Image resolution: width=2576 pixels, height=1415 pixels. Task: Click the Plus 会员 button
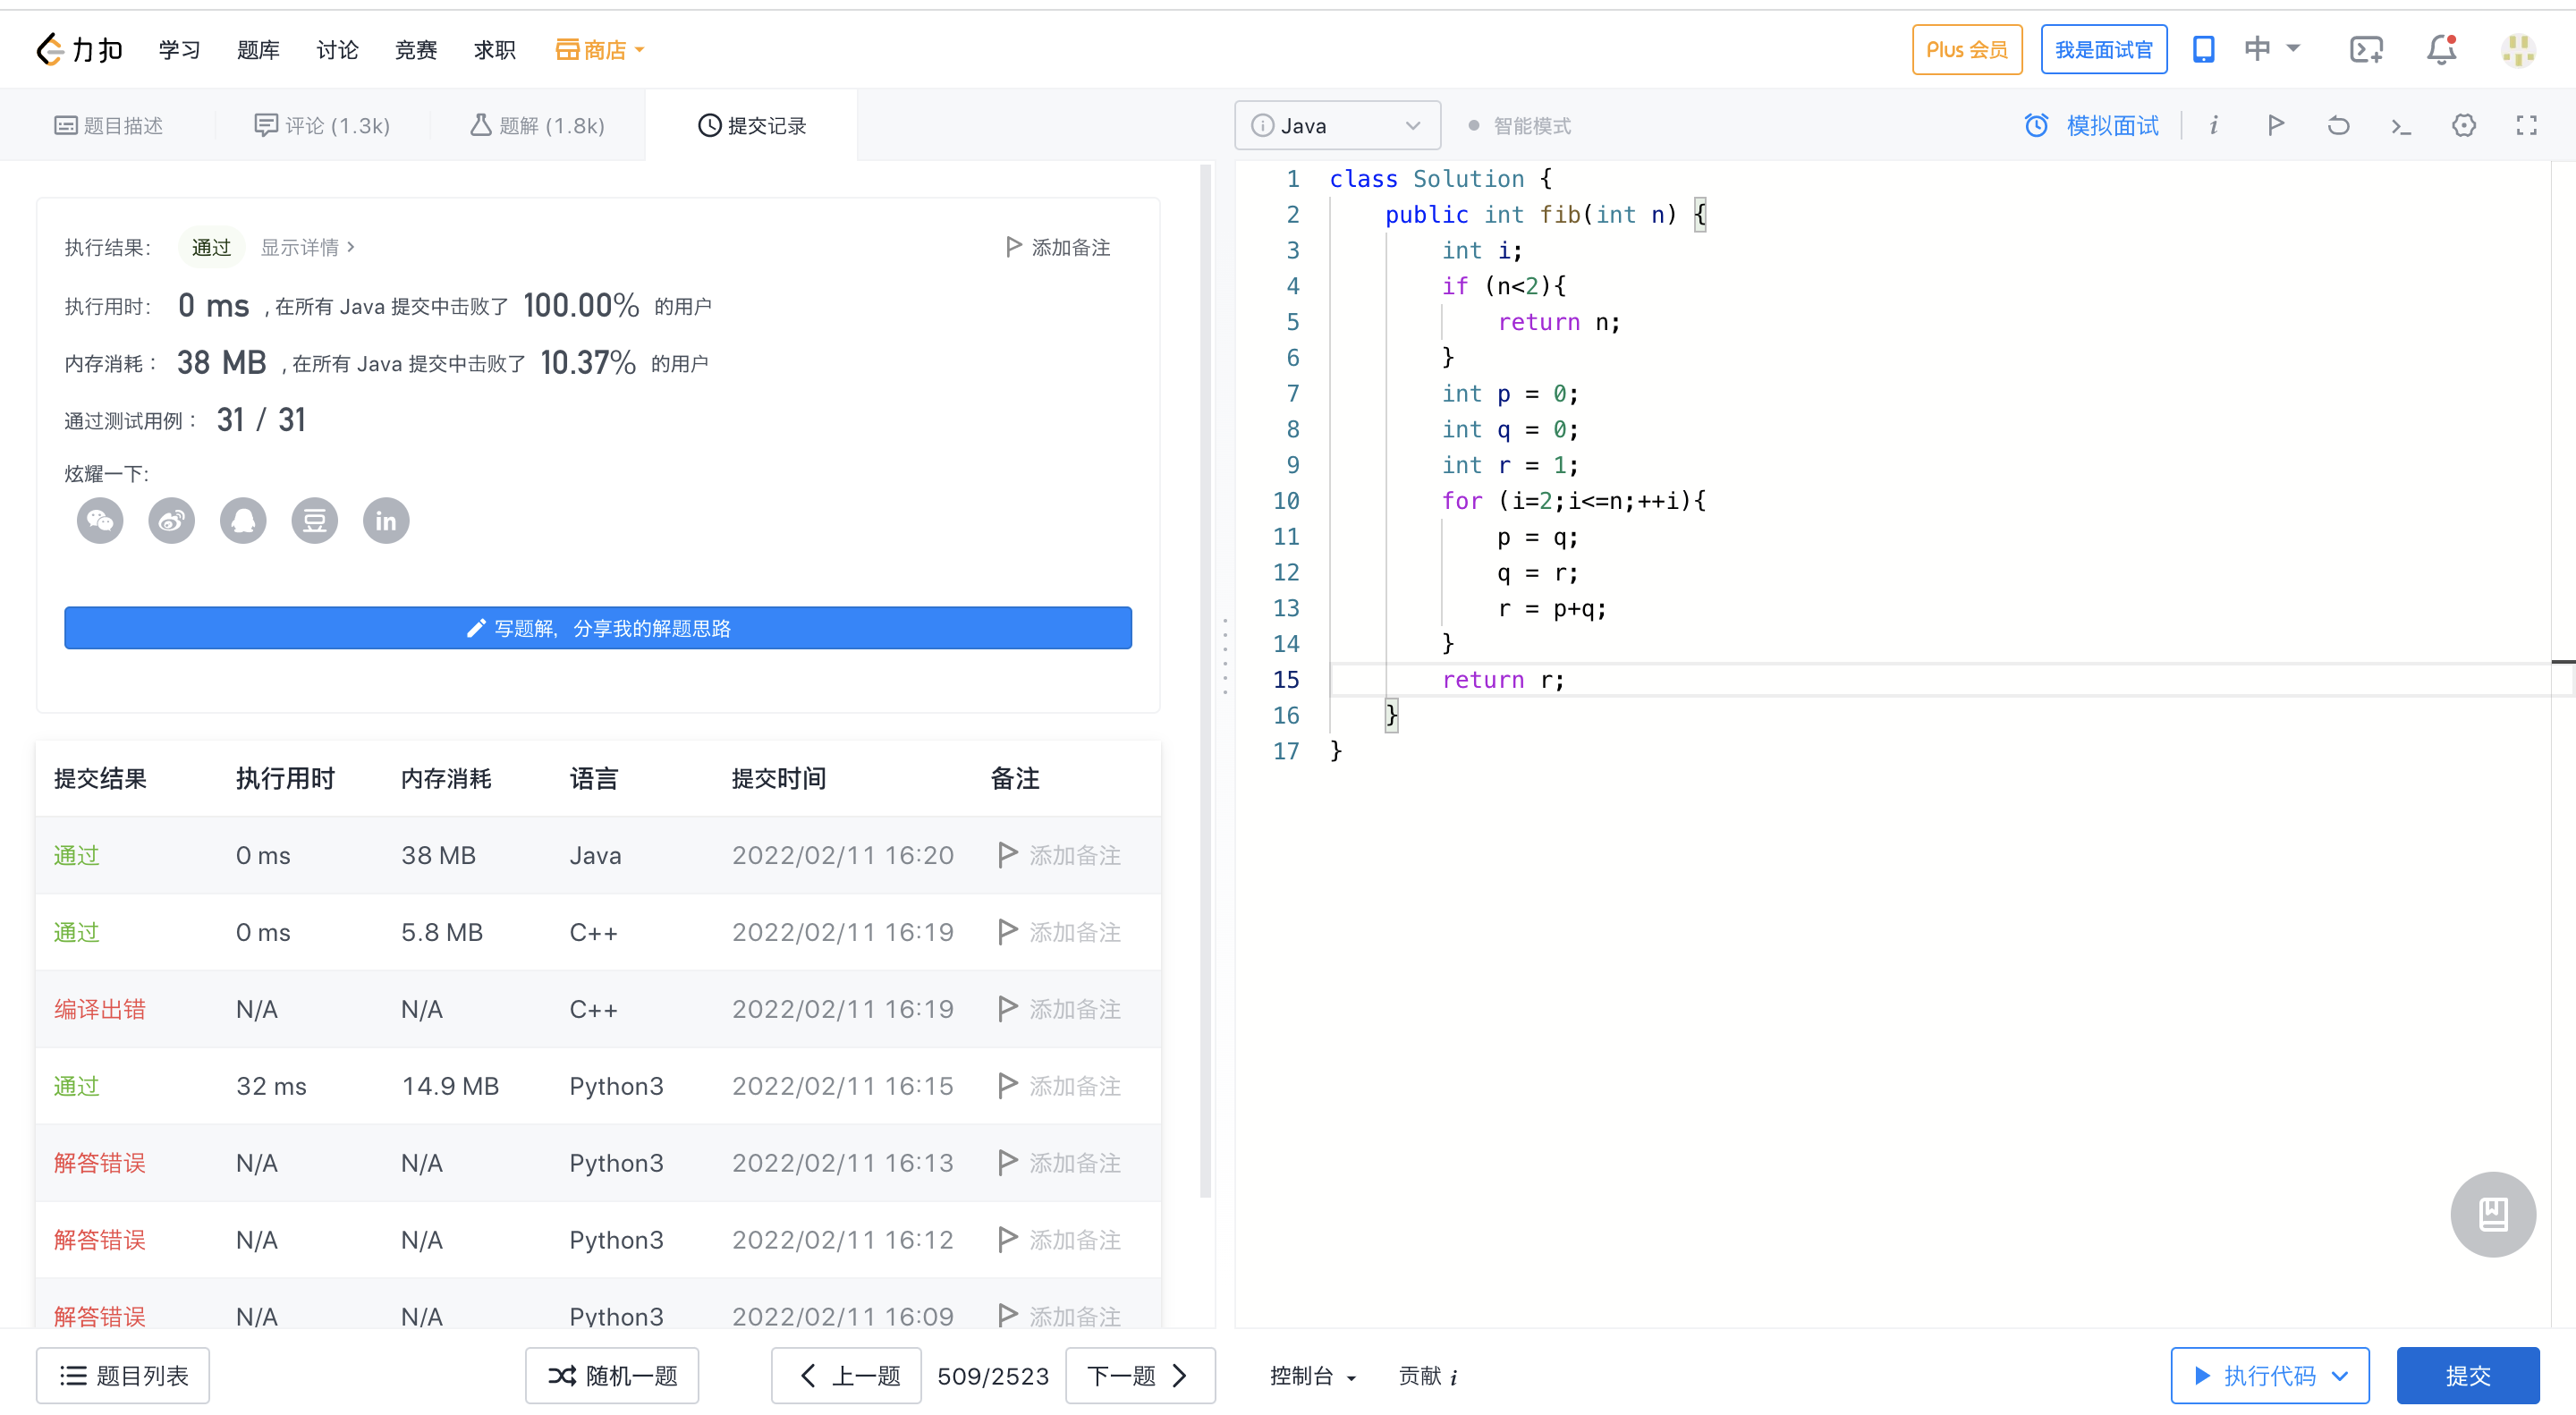click(x=1967, y=49)
